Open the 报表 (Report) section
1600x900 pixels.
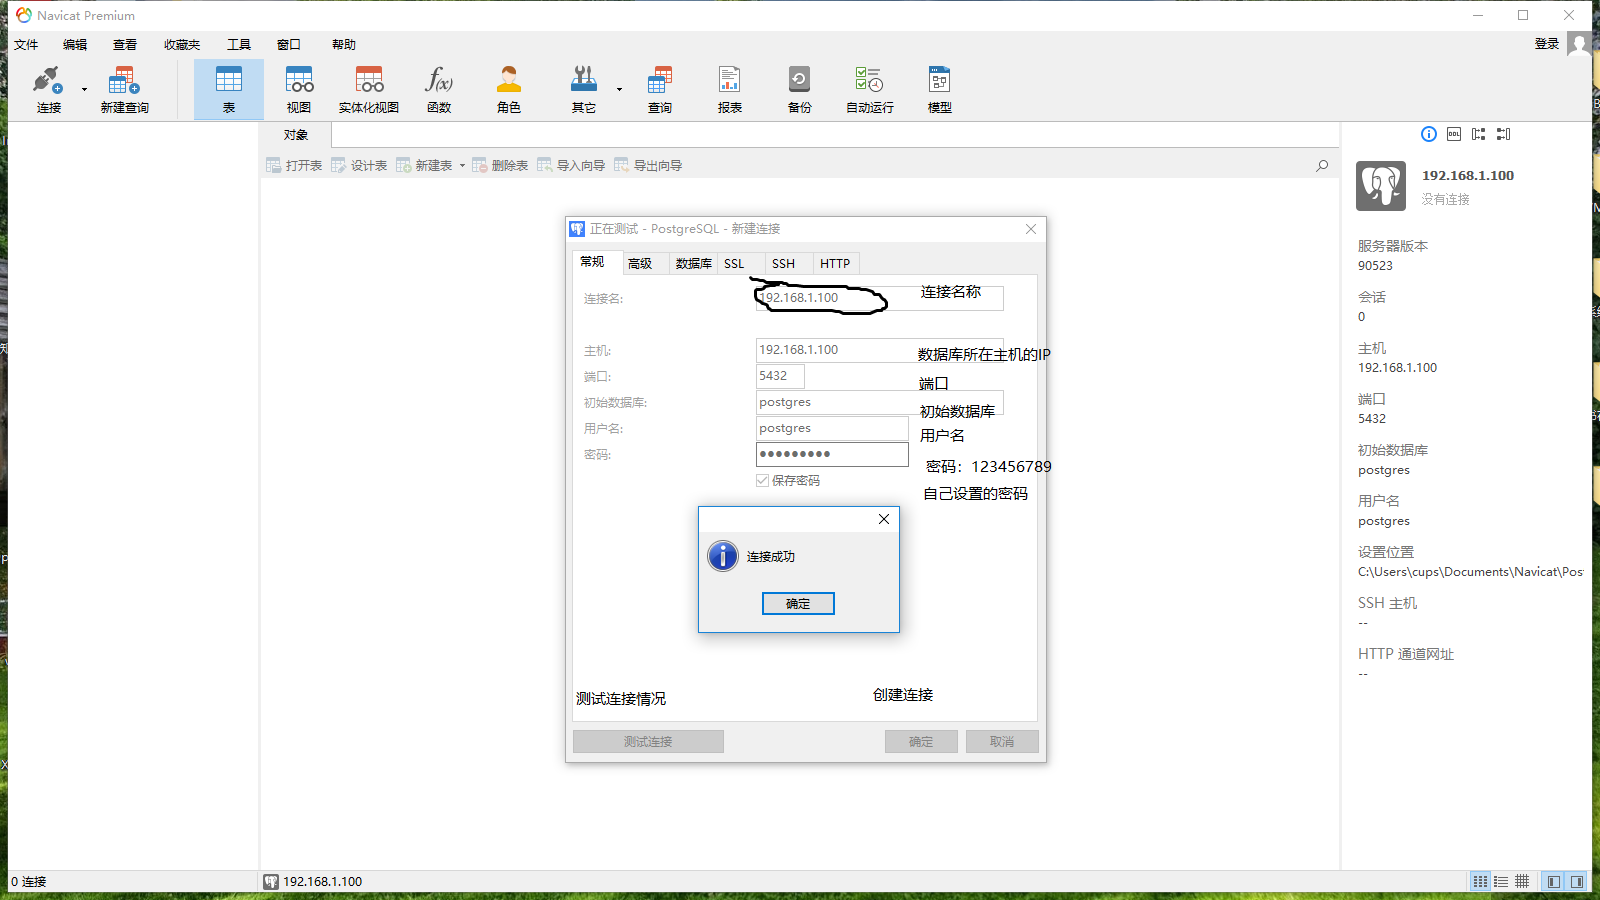coord(730,90)
